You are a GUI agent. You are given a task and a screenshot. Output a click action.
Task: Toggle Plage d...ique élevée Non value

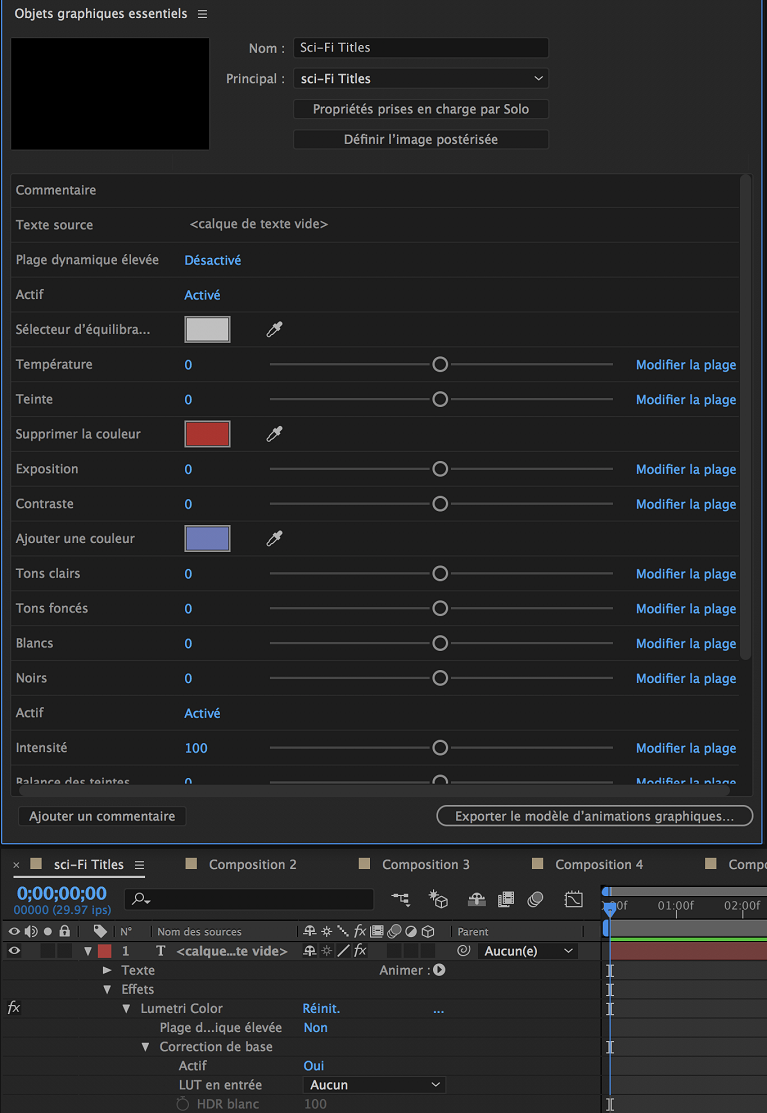pos(316,1027)
